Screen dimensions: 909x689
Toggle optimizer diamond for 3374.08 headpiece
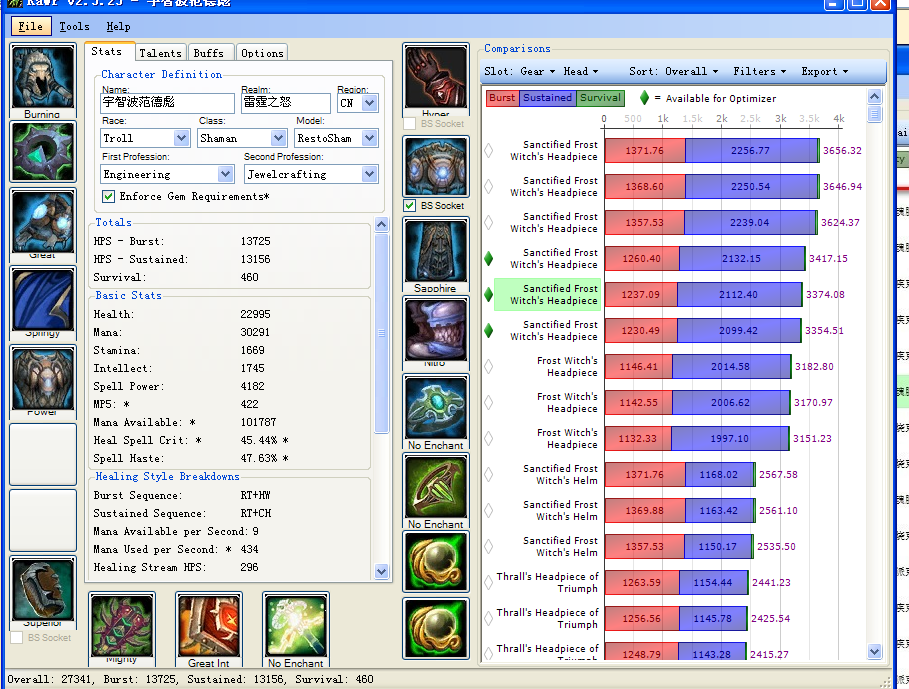489,294
